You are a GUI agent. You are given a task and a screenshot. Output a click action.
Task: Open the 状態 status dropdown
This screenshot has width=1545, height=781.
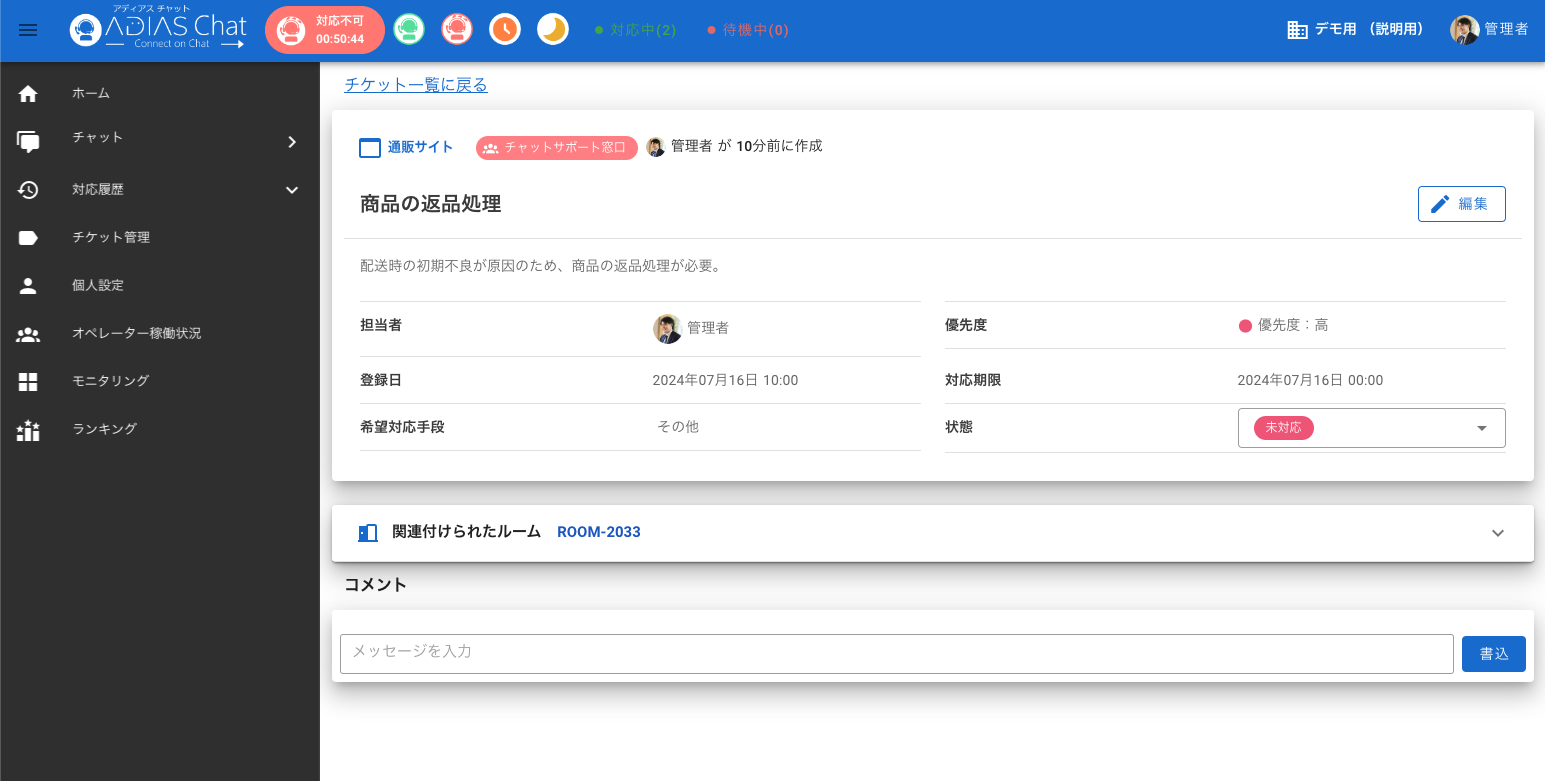click(x=1371, y=428)
